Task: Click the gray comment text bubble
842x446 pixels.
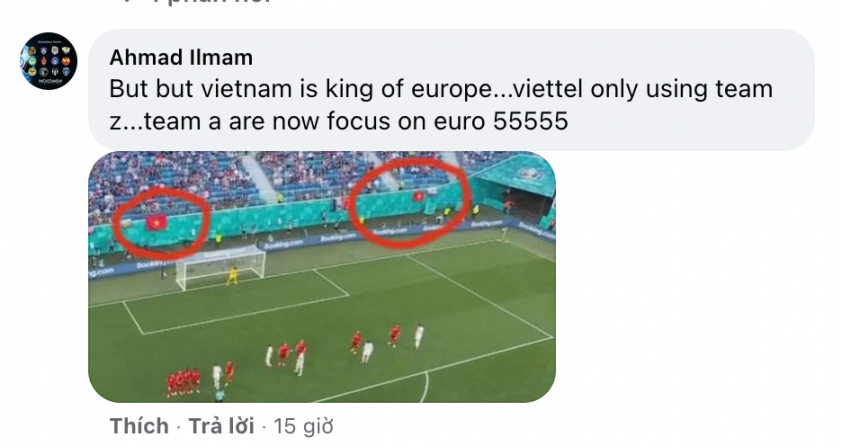Action: pyautogui.click(x=451, y=90)
